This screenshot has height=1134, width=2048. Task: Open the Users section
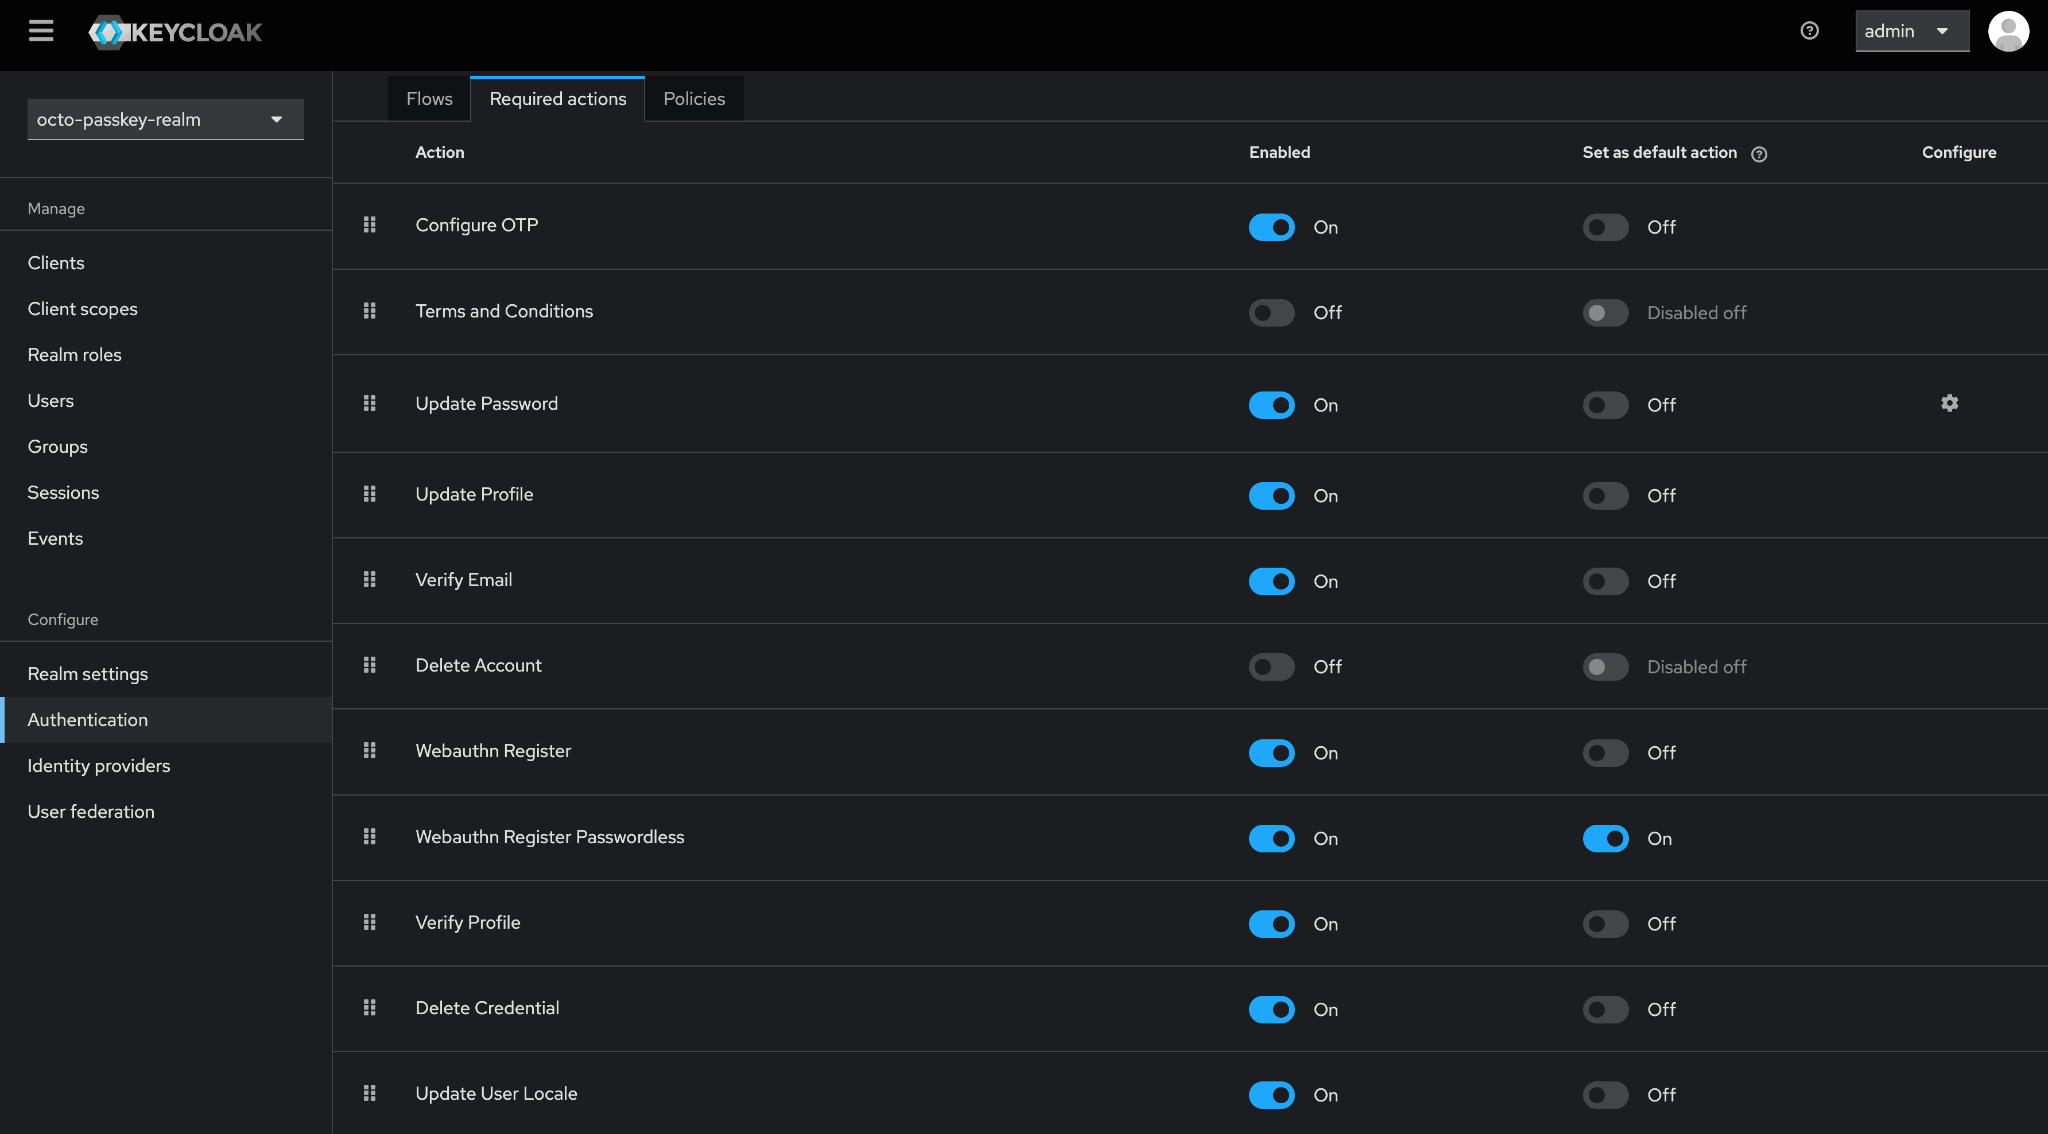pyautogui.click(x=51, y=401)
